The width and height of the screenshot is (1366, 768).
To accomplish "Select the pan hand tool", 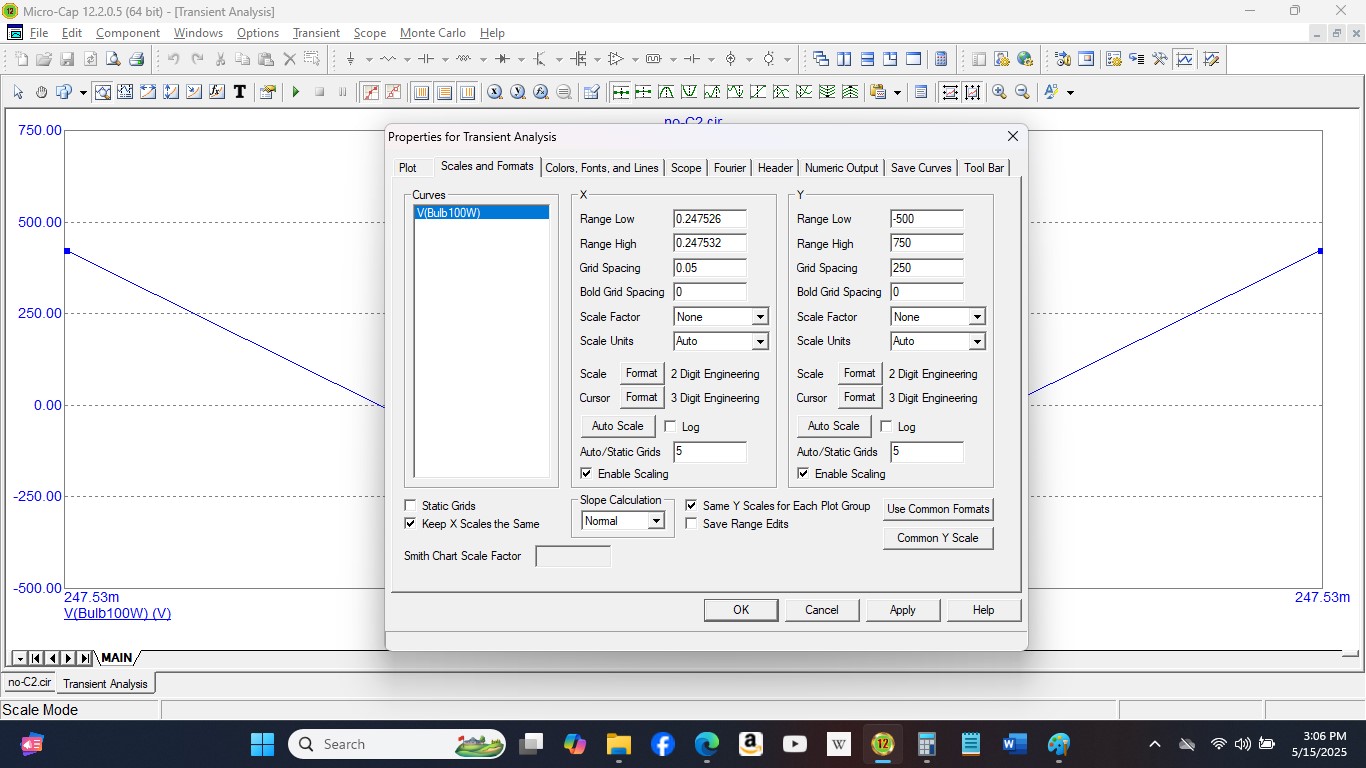I will pyautogui.click(x=41, y=92).
